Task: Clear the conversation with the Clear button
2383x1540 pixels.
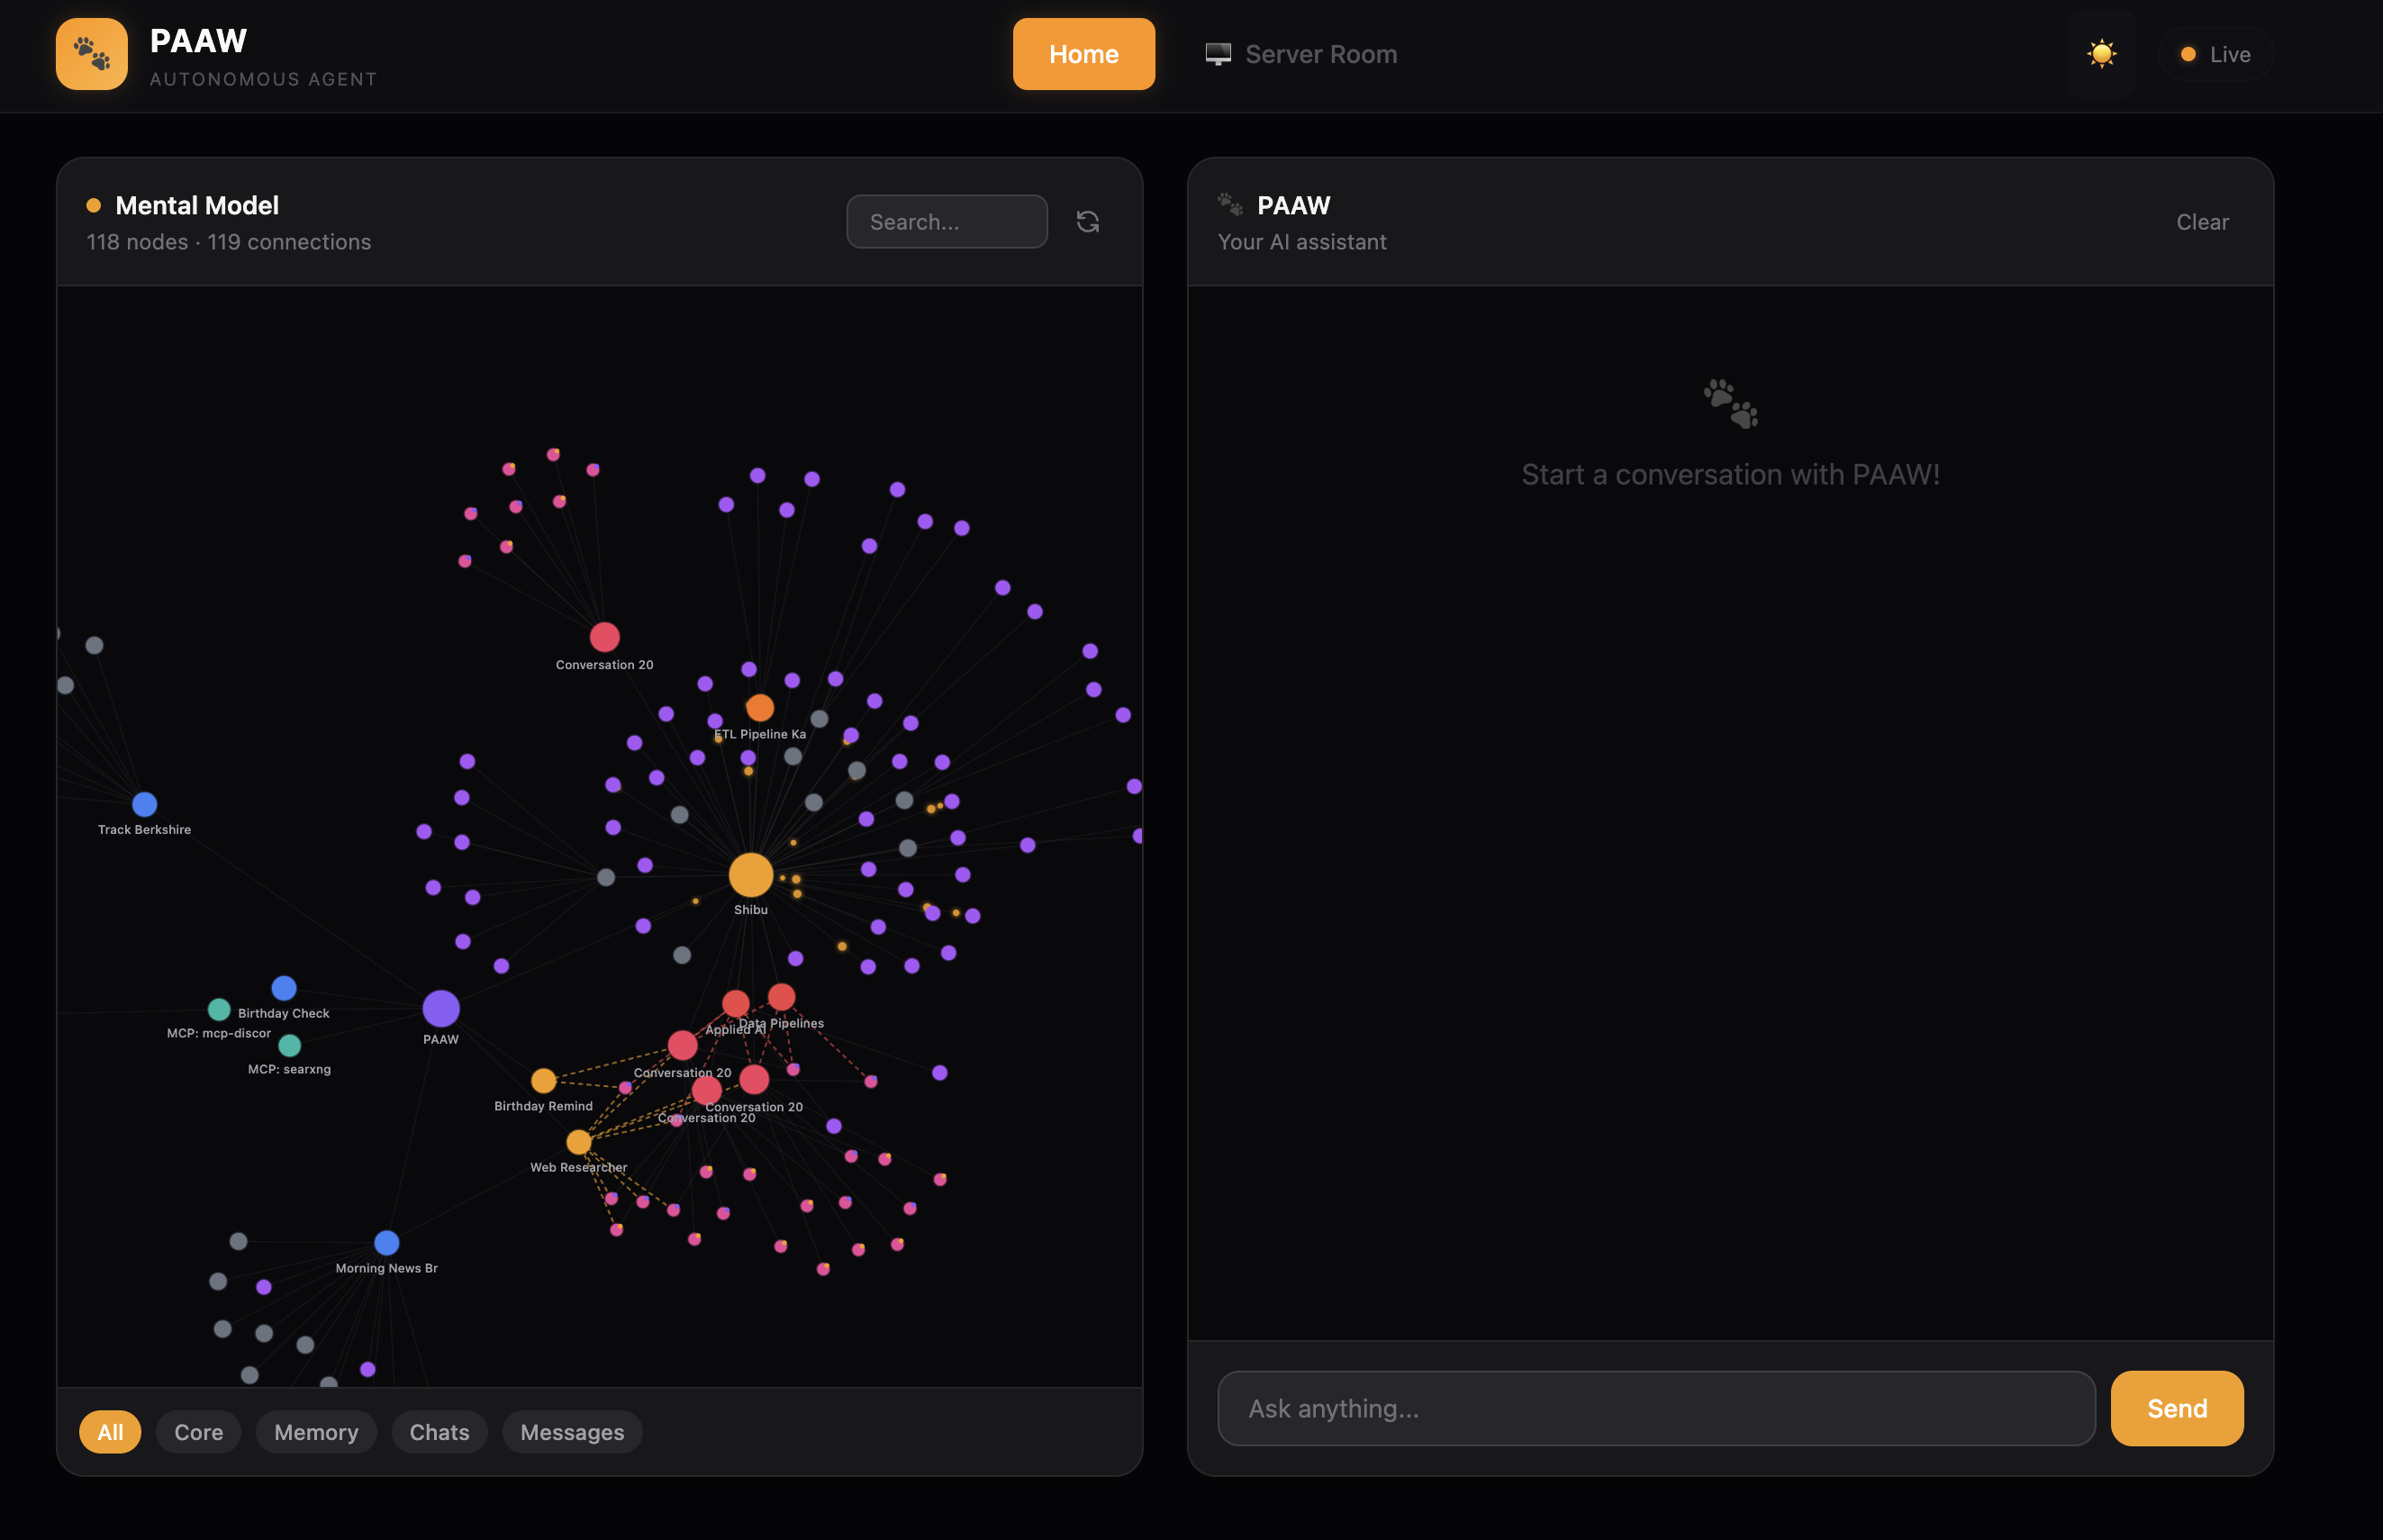Action: point(2202,222)
